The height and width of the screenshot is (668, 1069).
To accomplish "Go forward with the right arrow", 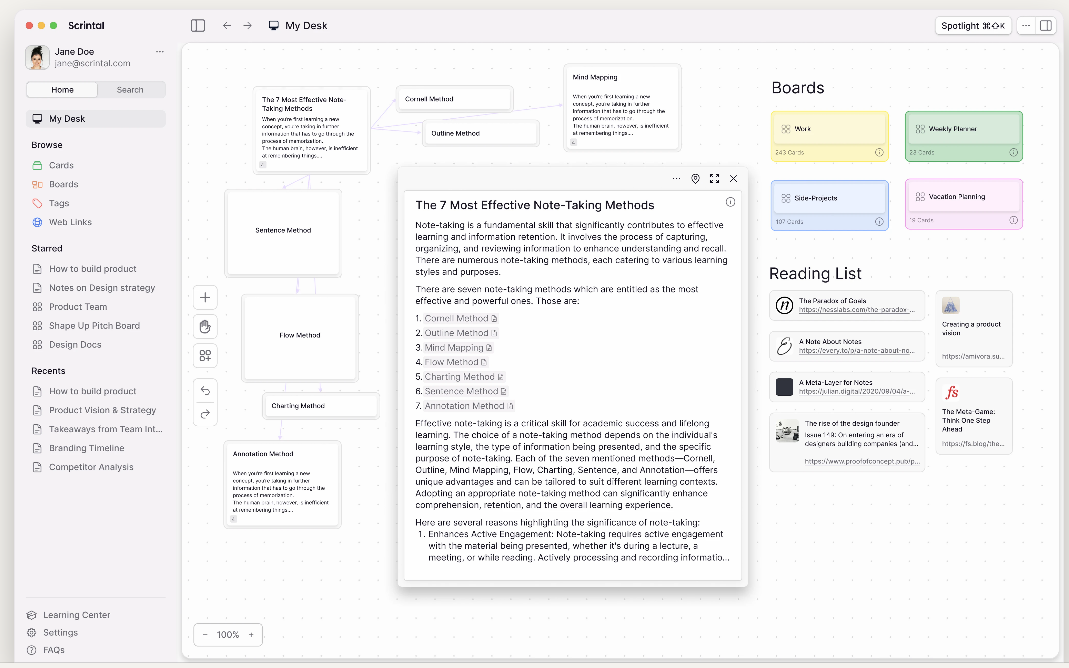I will [247, 25].
